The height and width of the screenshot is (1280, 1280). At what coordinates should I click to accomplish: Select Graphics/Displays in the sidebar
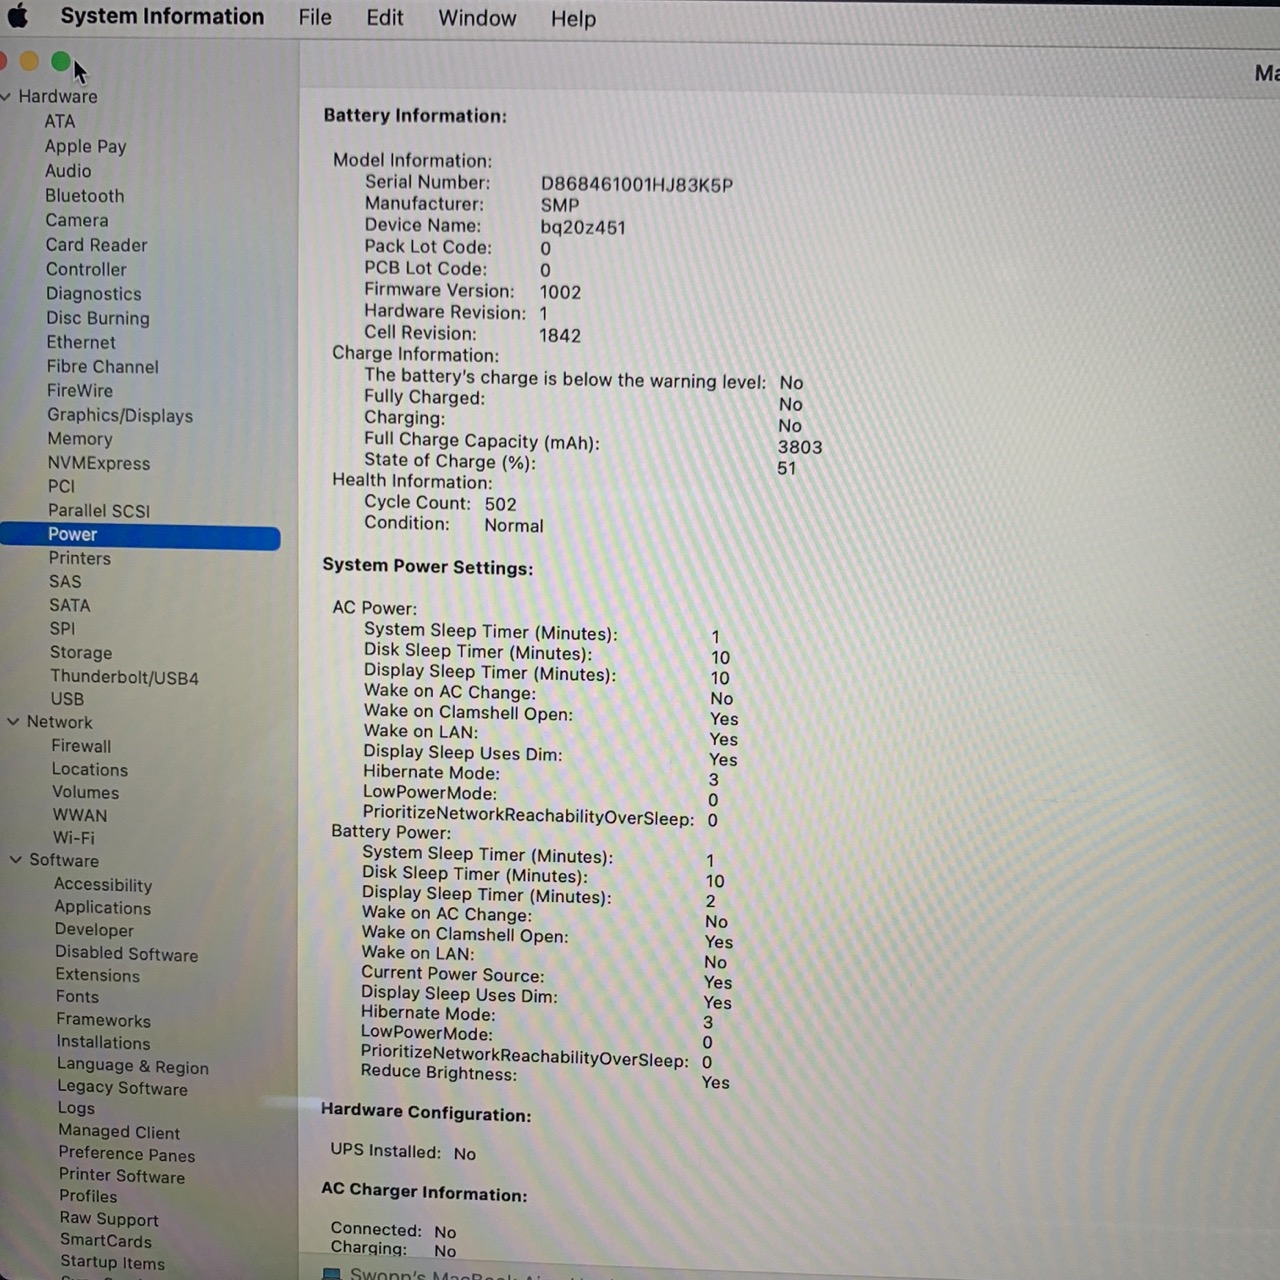pos(120,415)
